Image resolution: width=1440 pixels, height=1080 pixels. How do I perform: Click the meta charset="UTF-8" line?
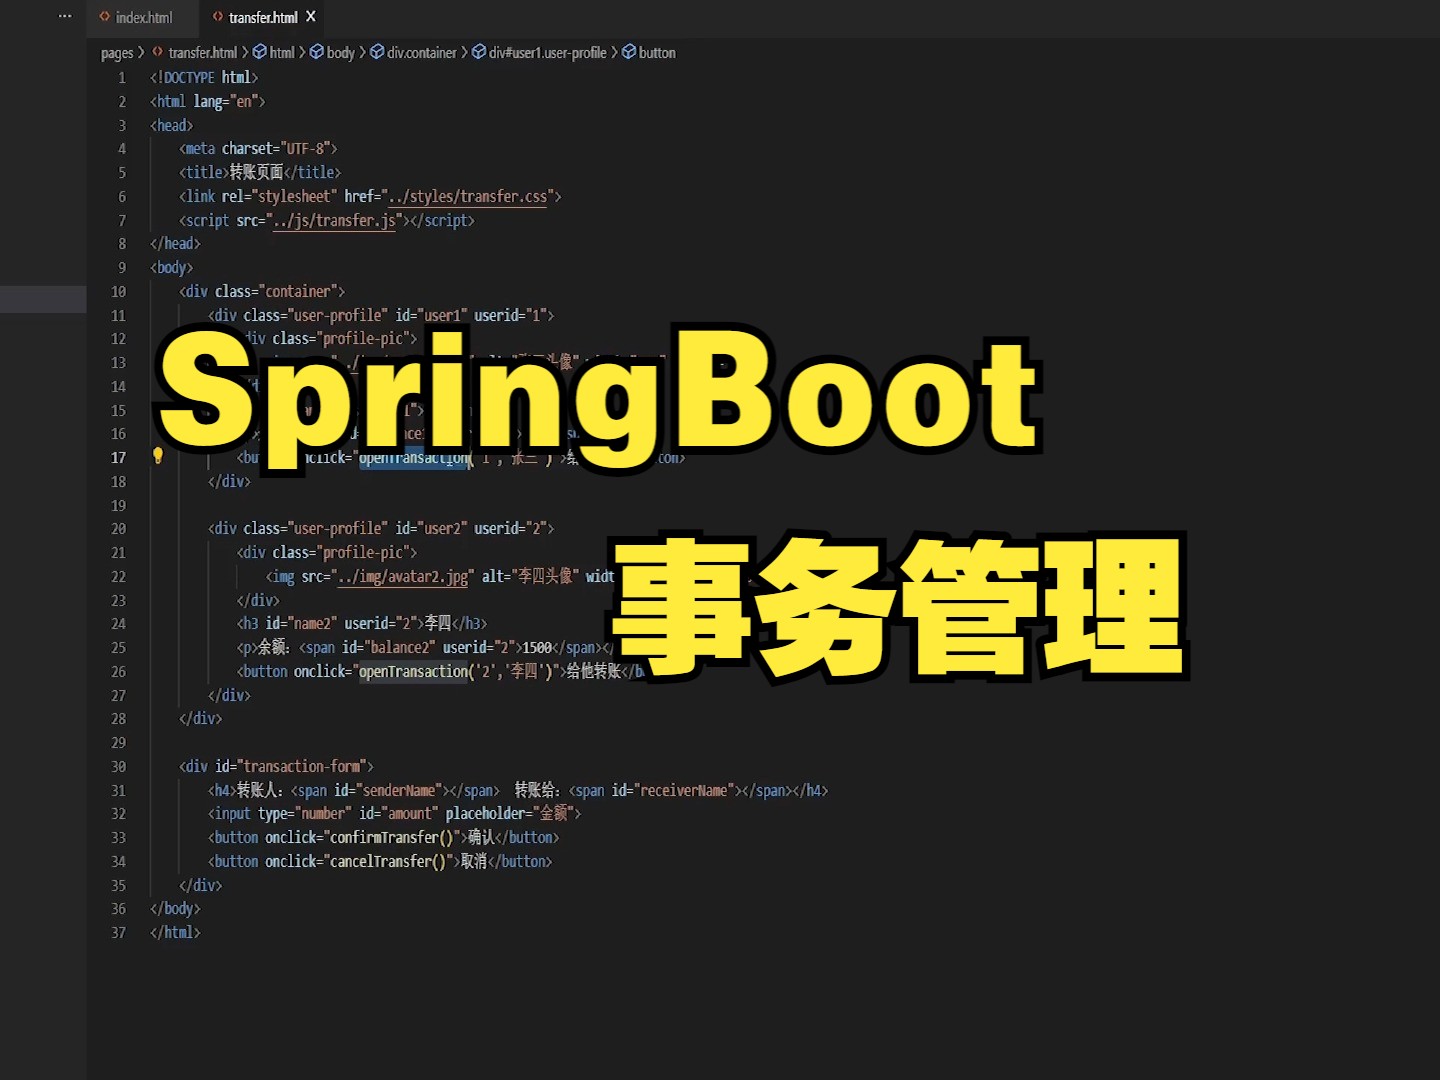click(x=258, y=149)
